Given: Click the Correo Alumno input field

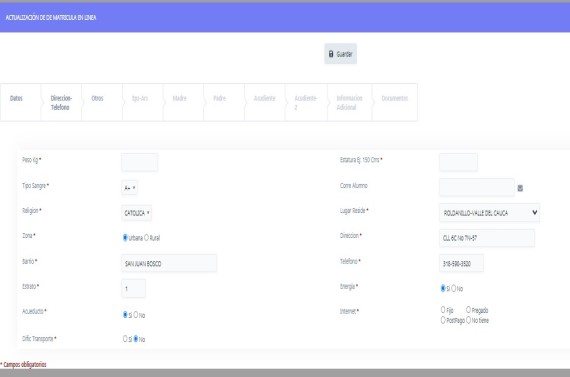Looking at the screenshot, I should click(477, 188).
